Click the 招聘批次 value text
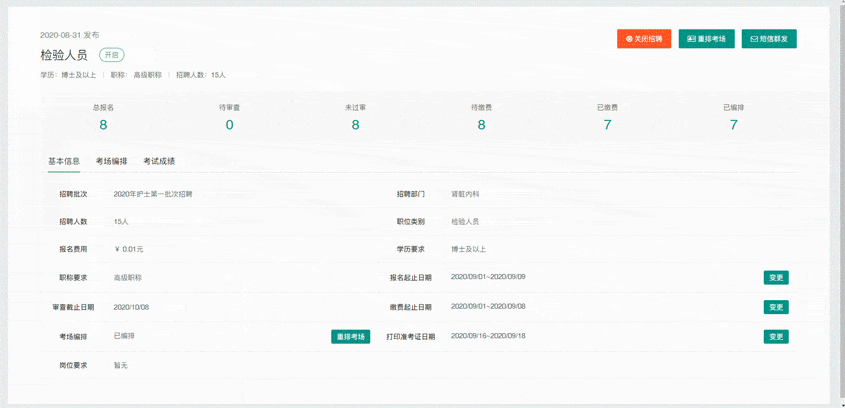The width and height of the screenshot is (845, 408). 153,194
